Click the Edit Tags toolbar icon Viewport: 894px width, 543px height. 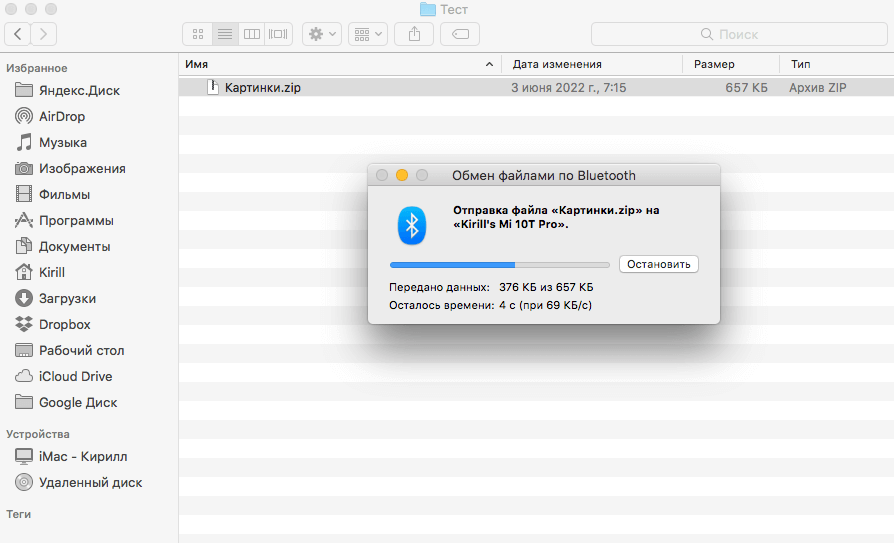(460, 34)
